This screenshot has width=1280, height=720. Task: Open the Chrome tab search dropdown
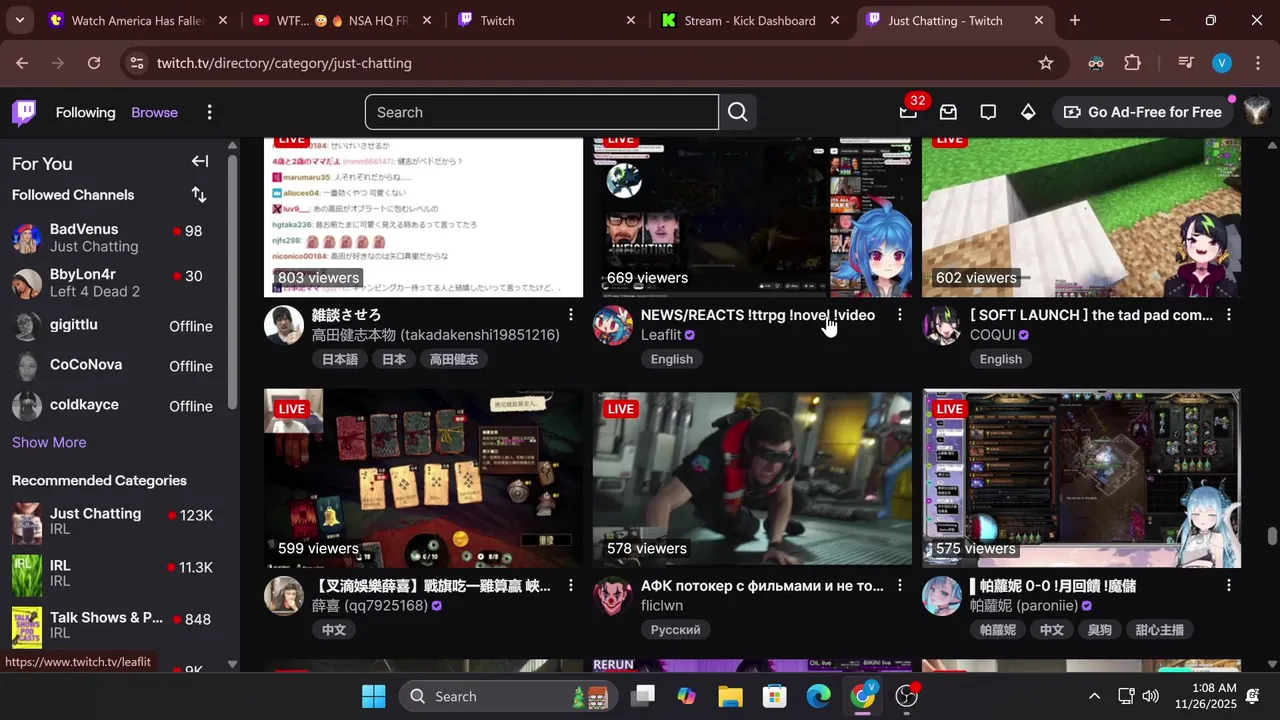pyautogui.click(x=19, y=20)
